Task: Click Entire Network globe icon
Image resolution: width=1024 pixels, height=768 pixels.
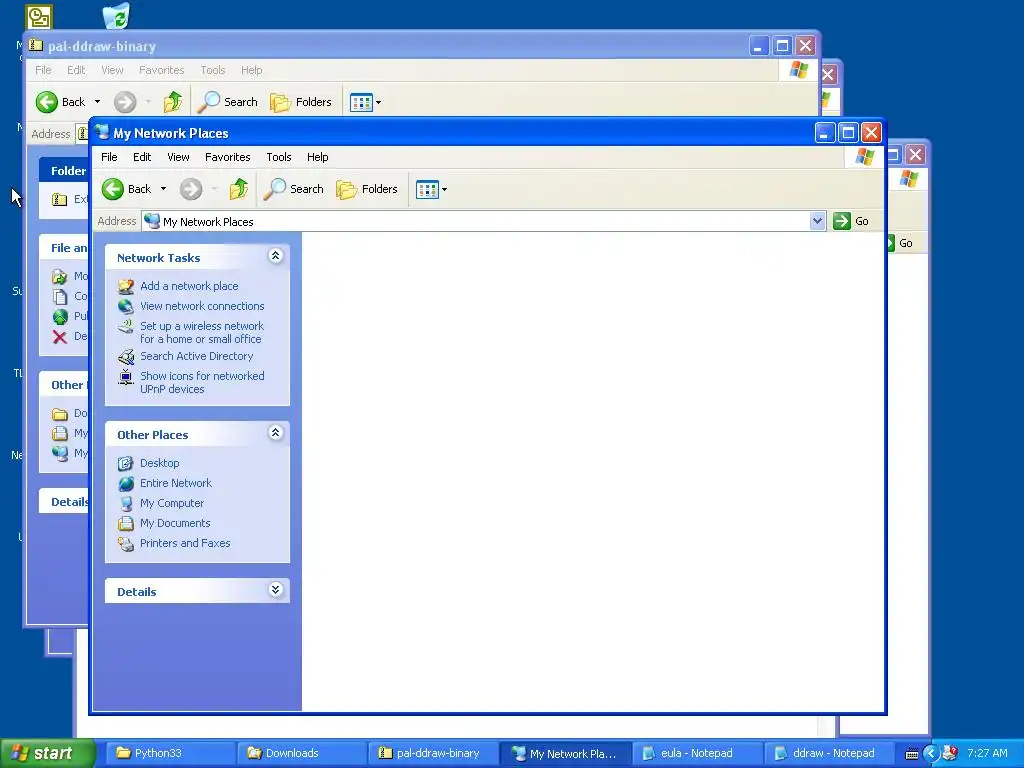Action: pyautogui.click(x=125, y=484)
